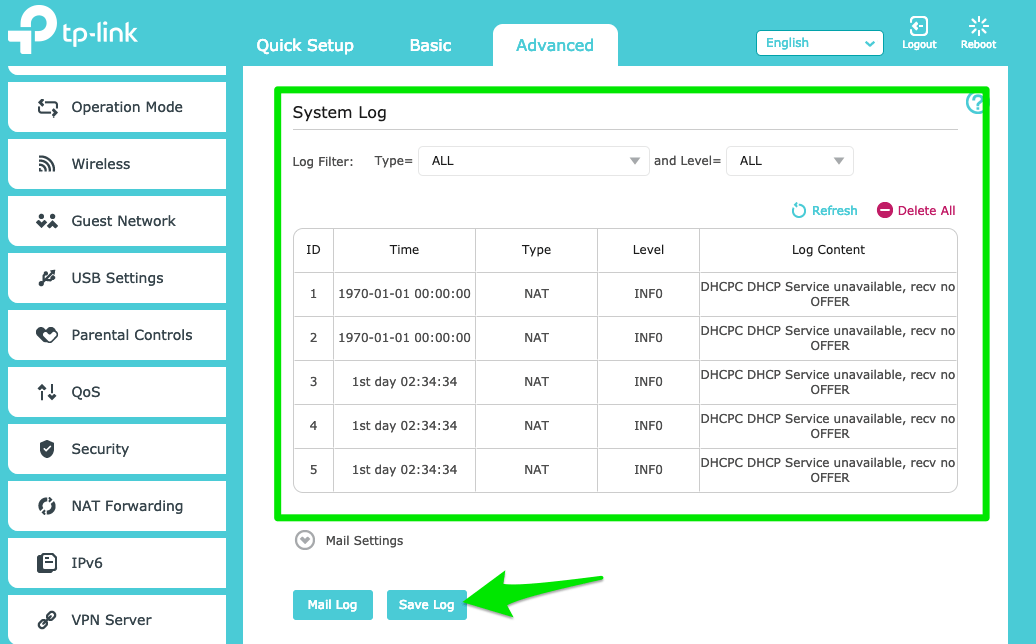Switch to the Basic tab
The image size is (1036, 644).
coord(430,46)
